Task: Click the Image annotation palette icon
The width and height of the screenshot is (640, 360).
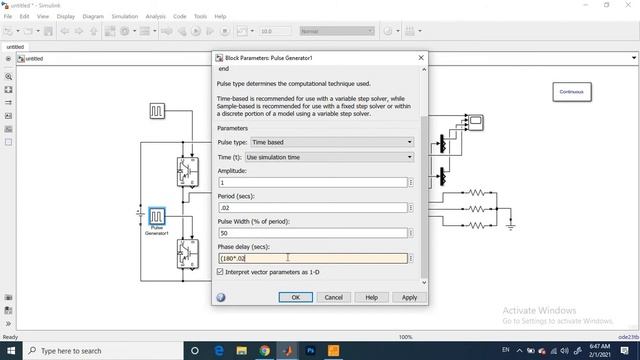Action: click(9, 116)
